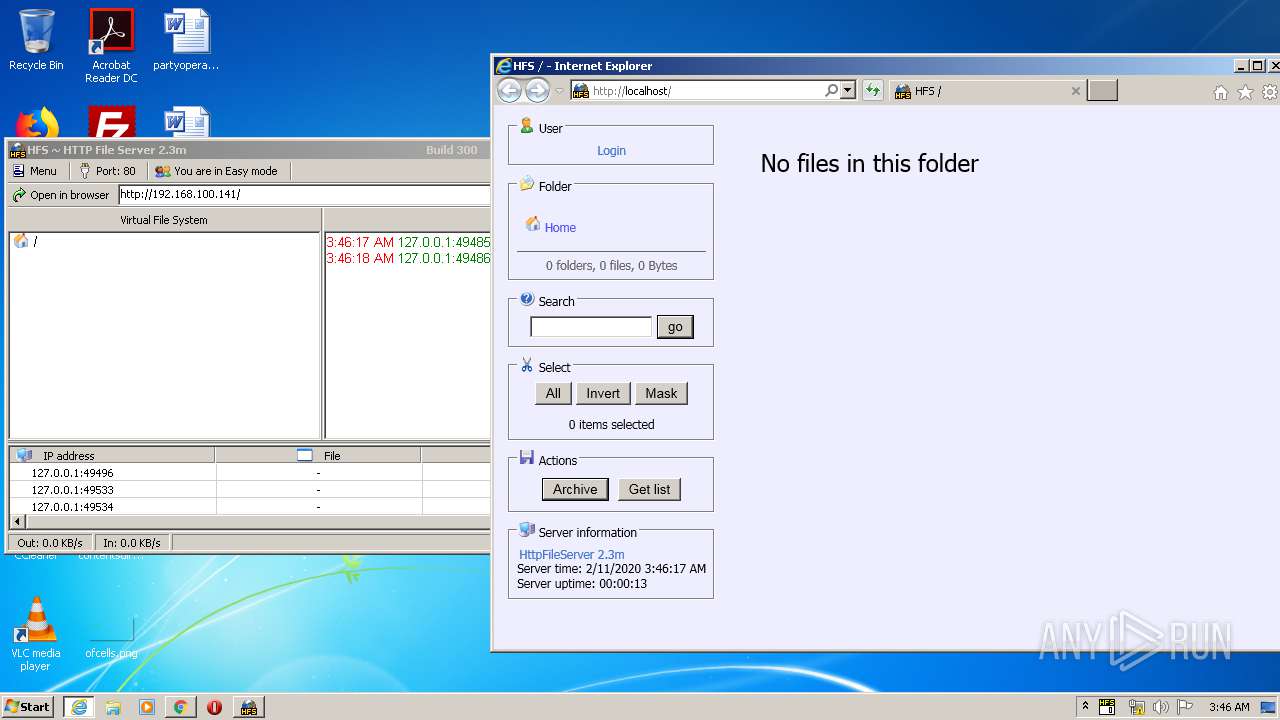This screenshot has width=1280, height=720.
Task: Click Internet Explorer taskbar icon
Action: pos(78,707)
